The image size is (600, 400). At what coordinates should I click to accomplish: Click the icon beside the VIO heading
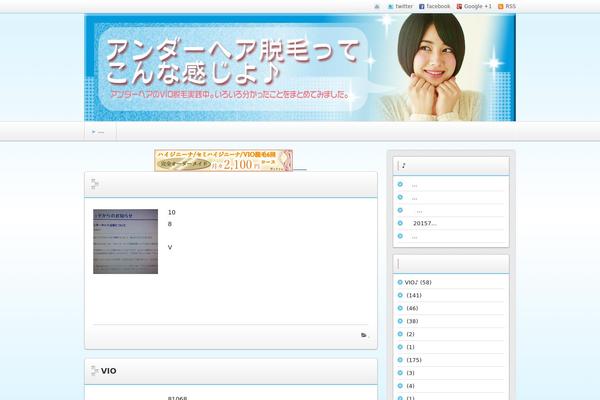pos(95,371)
